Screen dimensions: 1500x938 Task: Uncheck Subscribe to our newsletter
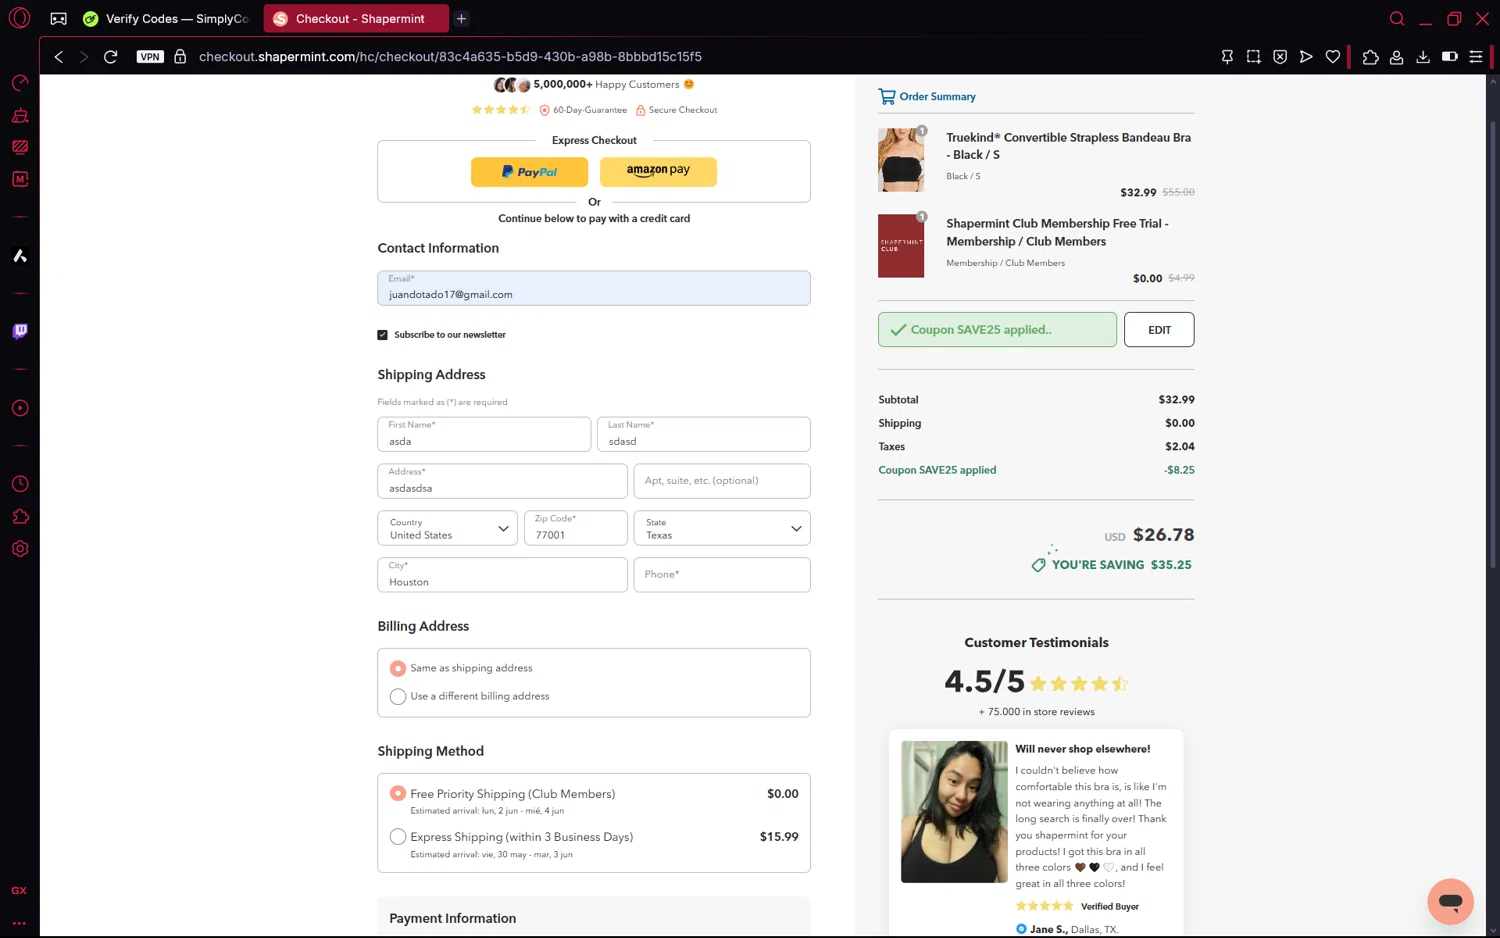(x=382, y=335)
